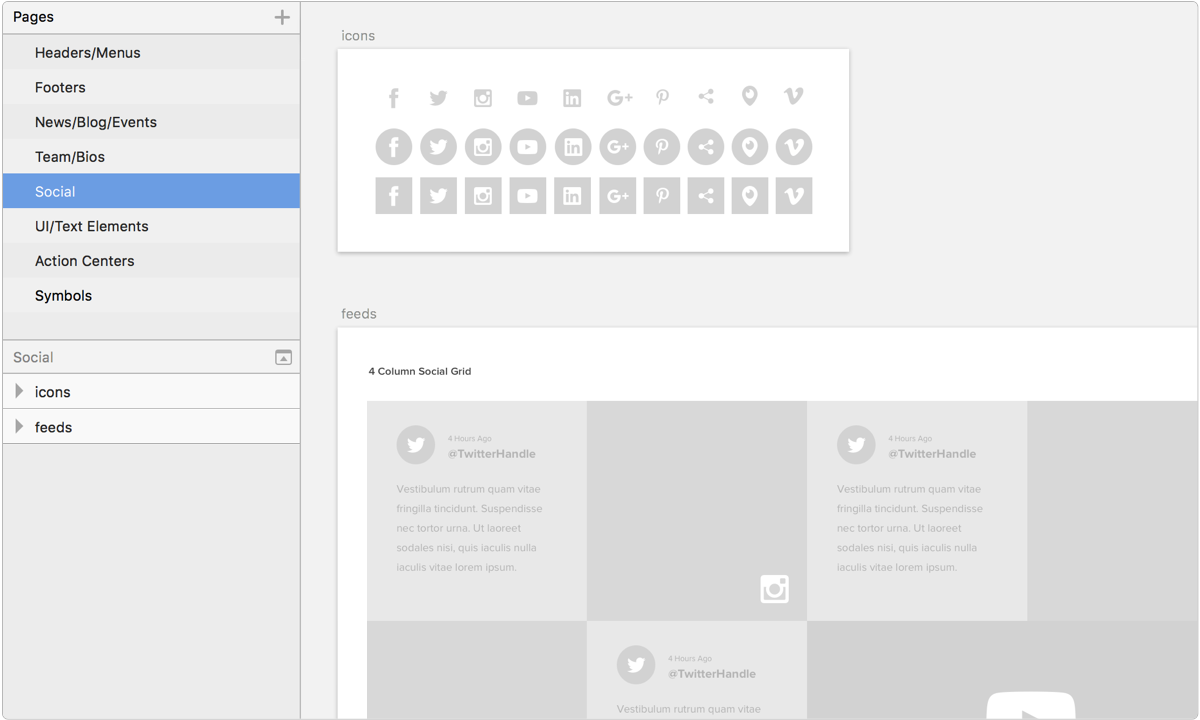Open the Headers/Menus page
This screenshot has height=720, width=1200.
[x=151, y=52]
